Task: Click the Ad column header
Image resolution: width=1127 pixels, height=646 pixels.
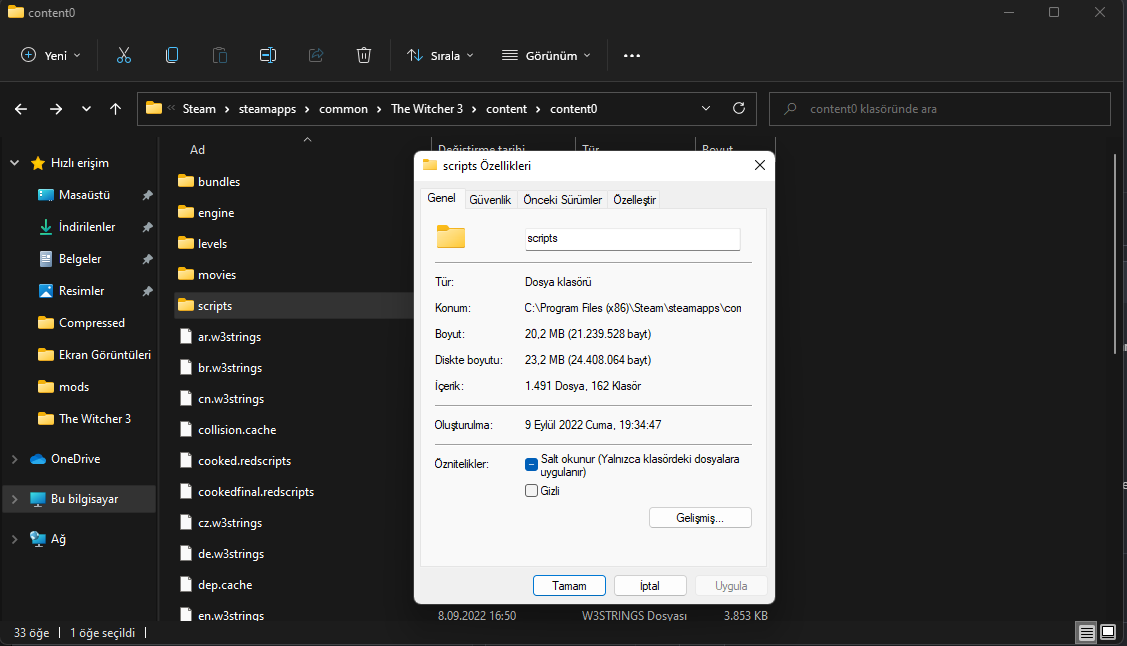Action: pos(197,149)
